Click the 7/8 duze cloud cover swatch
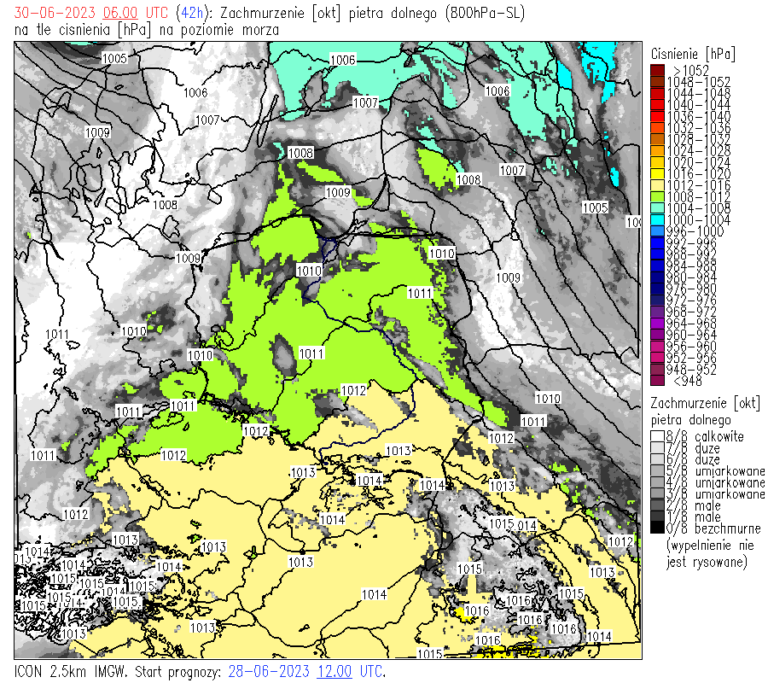 [657, 448]
